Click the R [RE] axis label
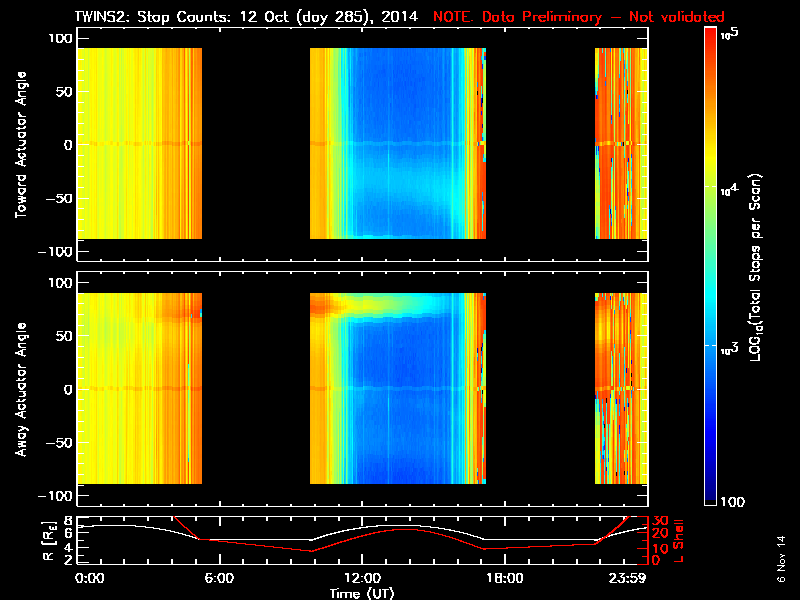The width and height of the screenshot is (800, 600). (x=49, y=541)
